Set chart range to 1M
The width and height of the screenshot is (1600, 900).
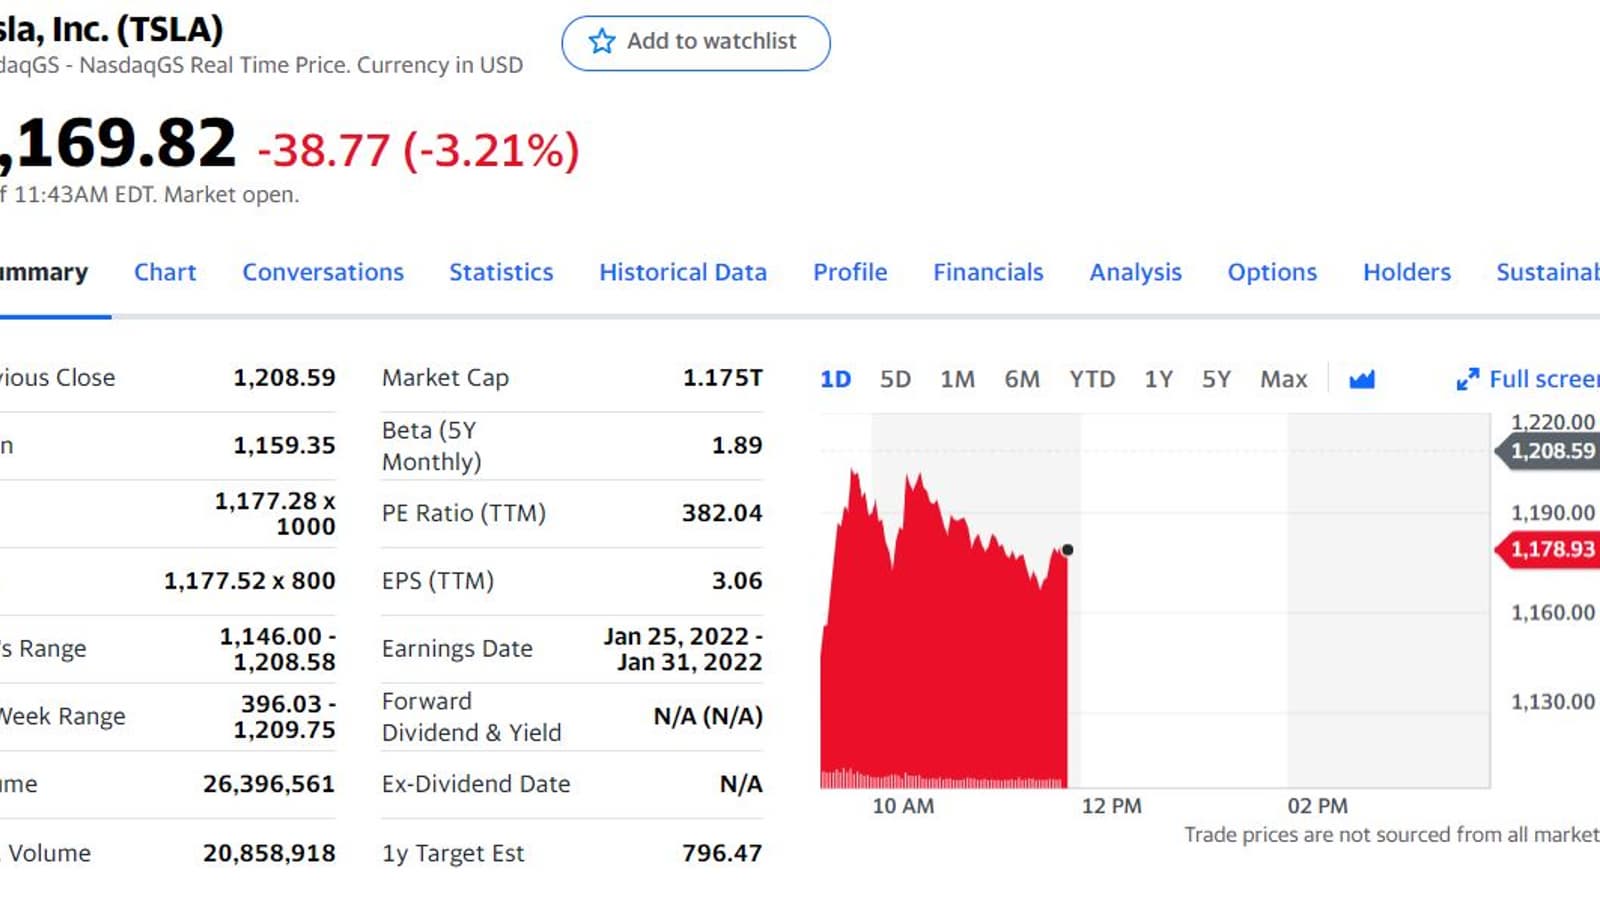tap(957, 380)
